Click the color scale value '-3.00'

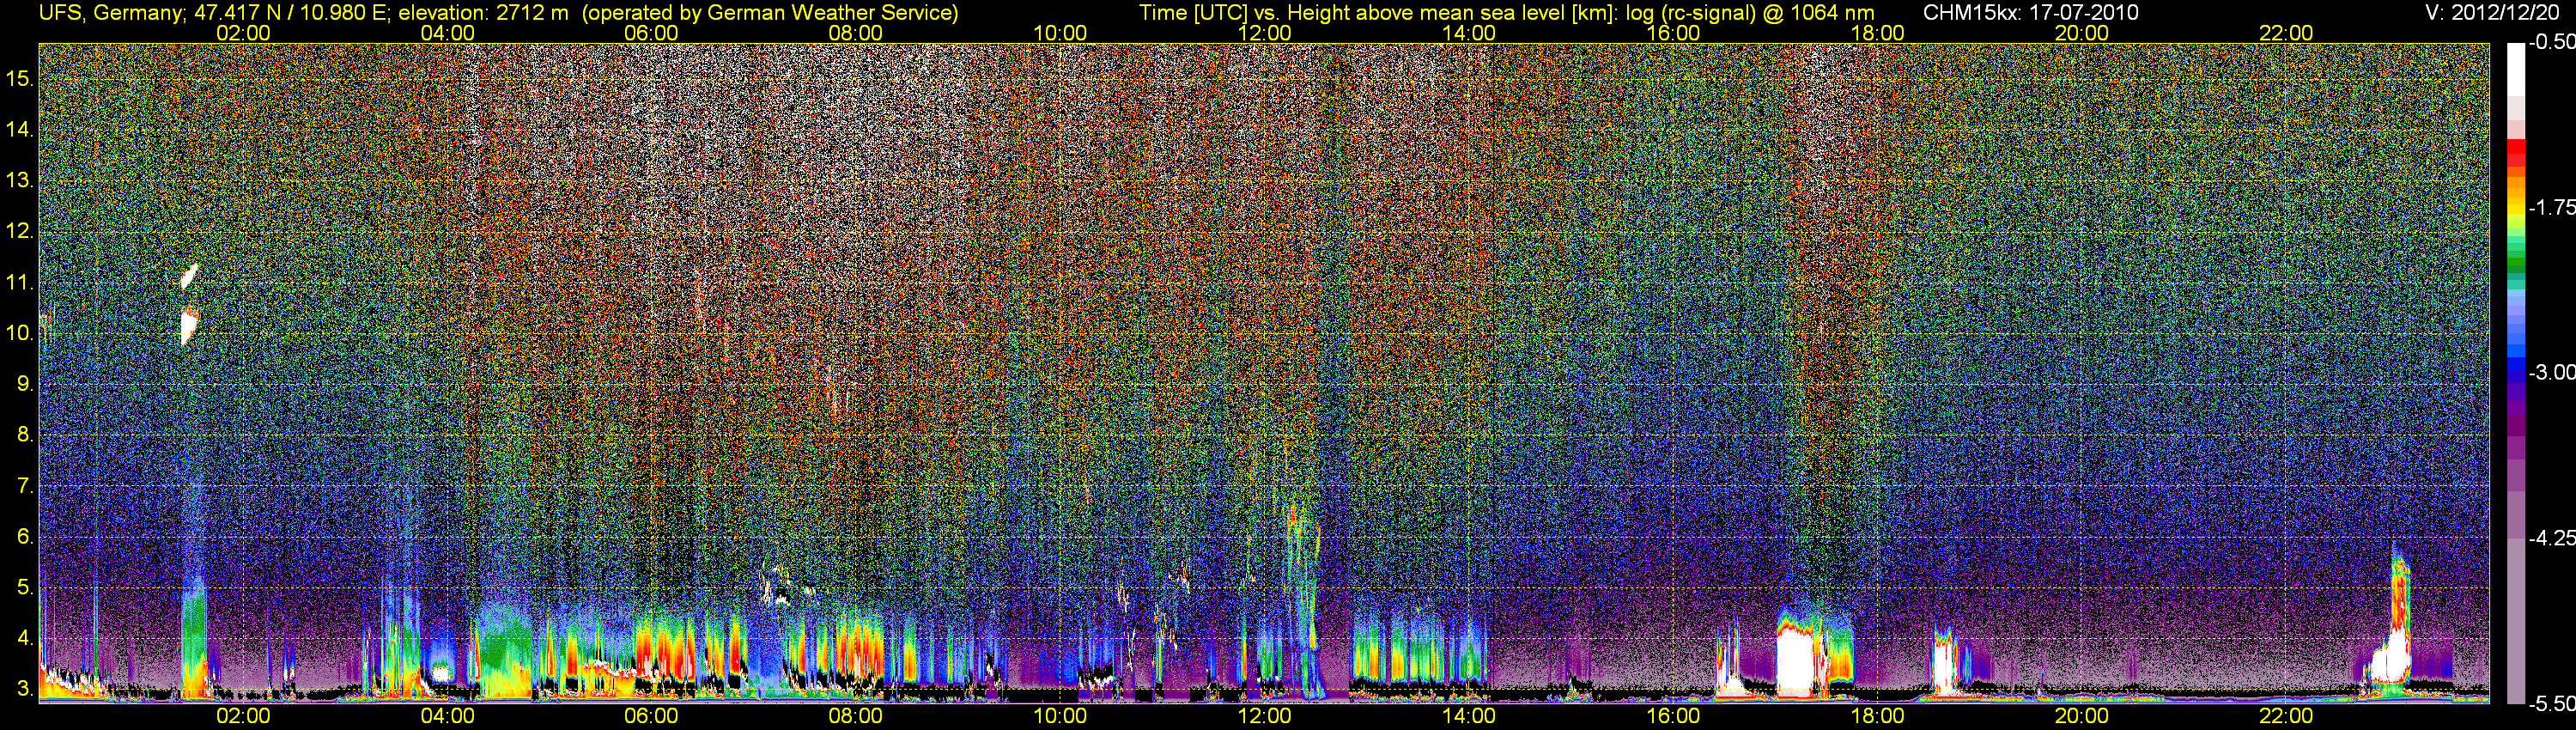point(2552,372)
